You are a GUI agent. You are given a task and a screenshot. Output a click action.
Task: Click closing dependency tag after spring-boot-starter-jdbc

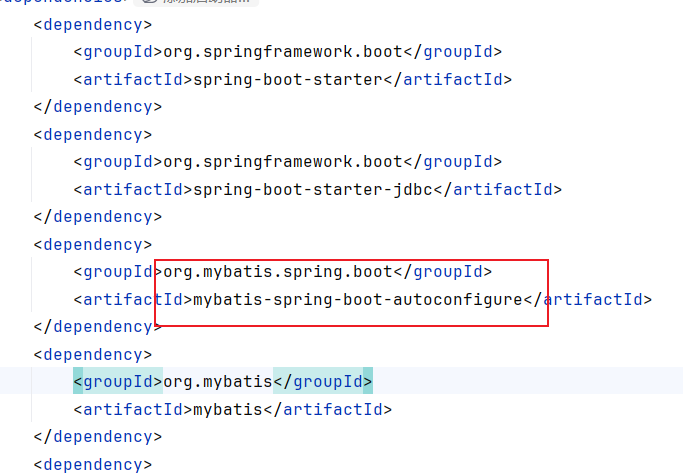click(x=98, y=216)
